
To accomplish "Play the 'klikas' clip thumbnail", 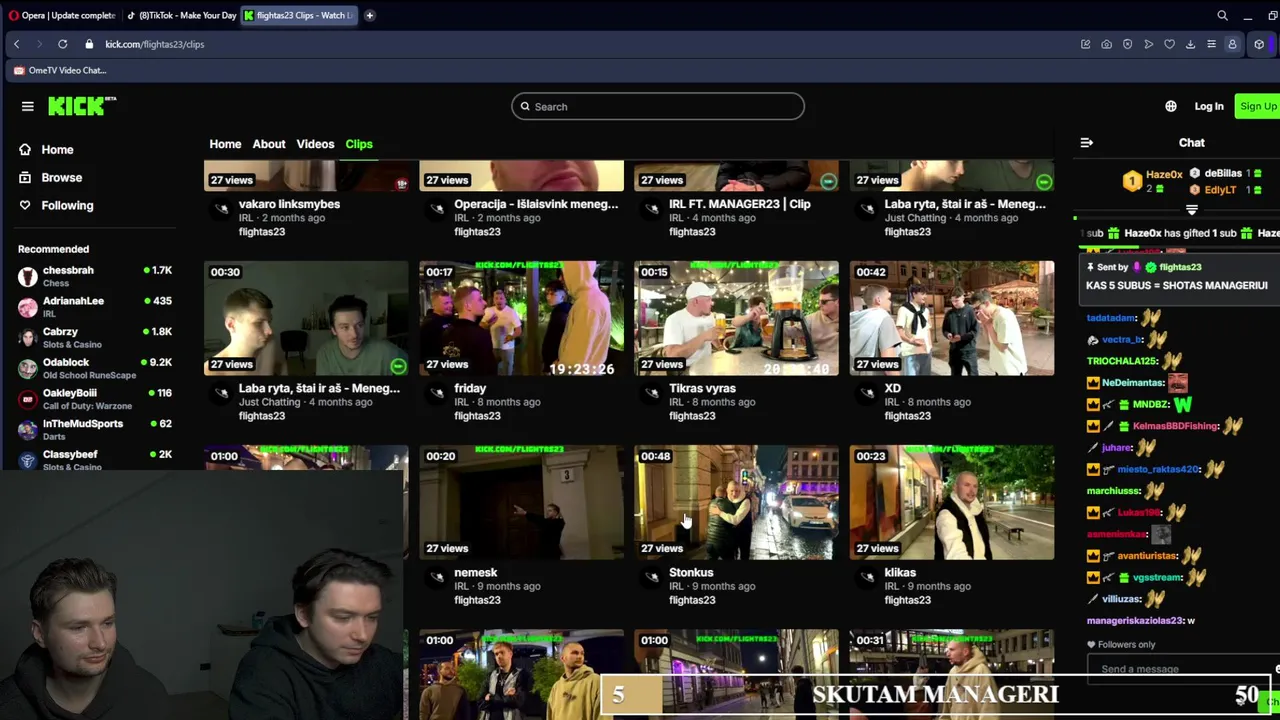I will pyautogui.click(x=952, y=502).
